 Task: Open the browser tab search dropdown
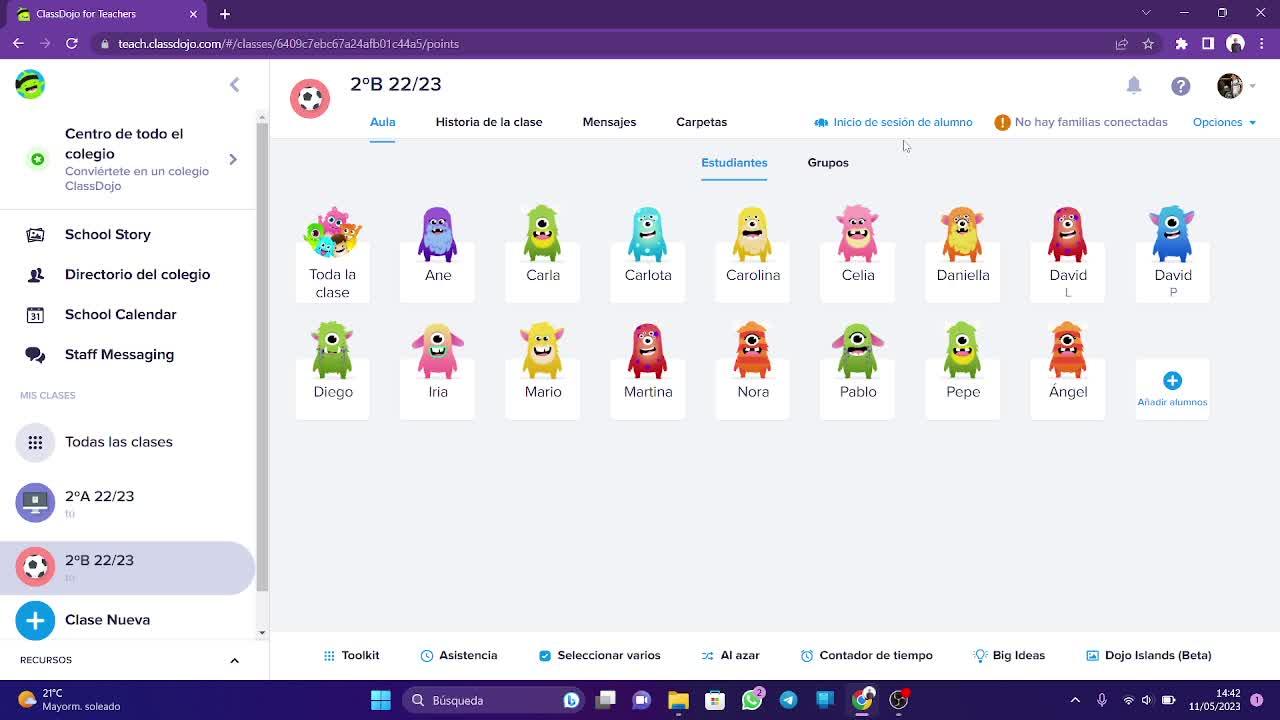pos(1146,13)
